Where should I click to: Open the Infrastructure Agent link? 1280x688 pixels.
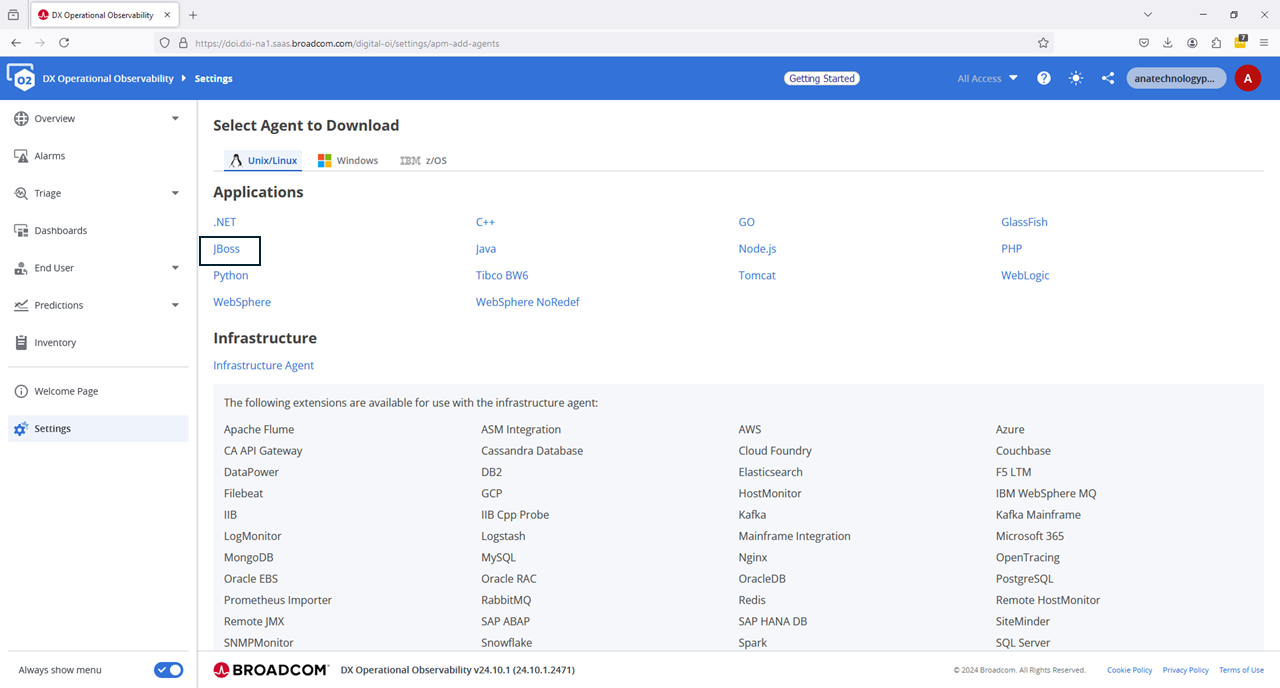click(263, 365)
